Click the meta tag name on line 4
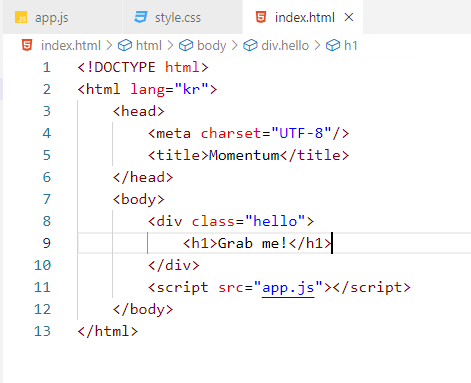The image size is (471, 383). (173, 133)
